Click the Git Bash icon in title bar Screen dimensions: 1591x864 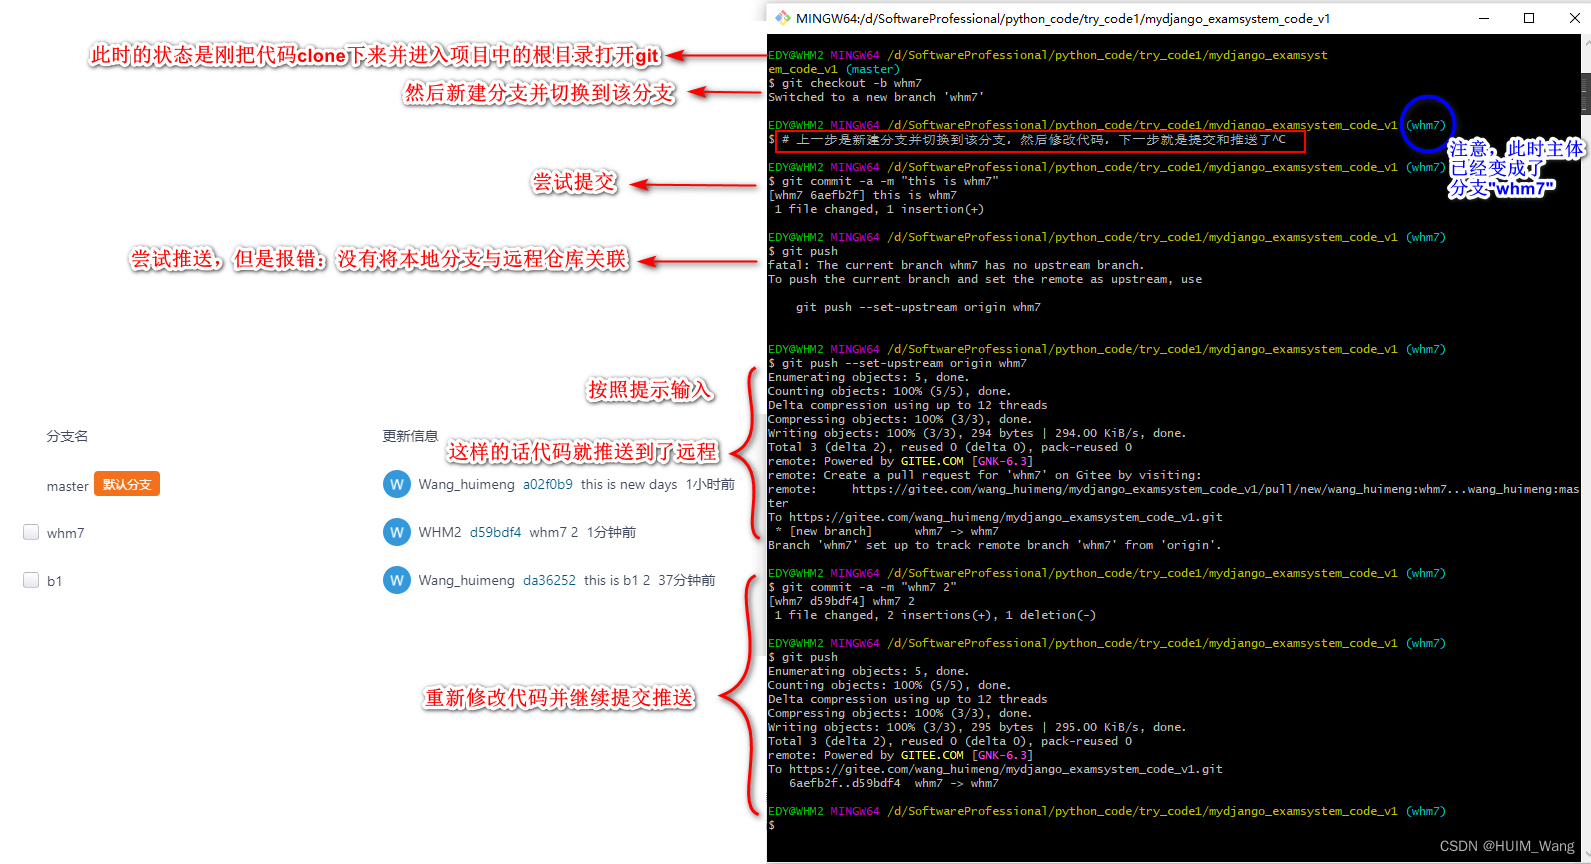[782, 18]
